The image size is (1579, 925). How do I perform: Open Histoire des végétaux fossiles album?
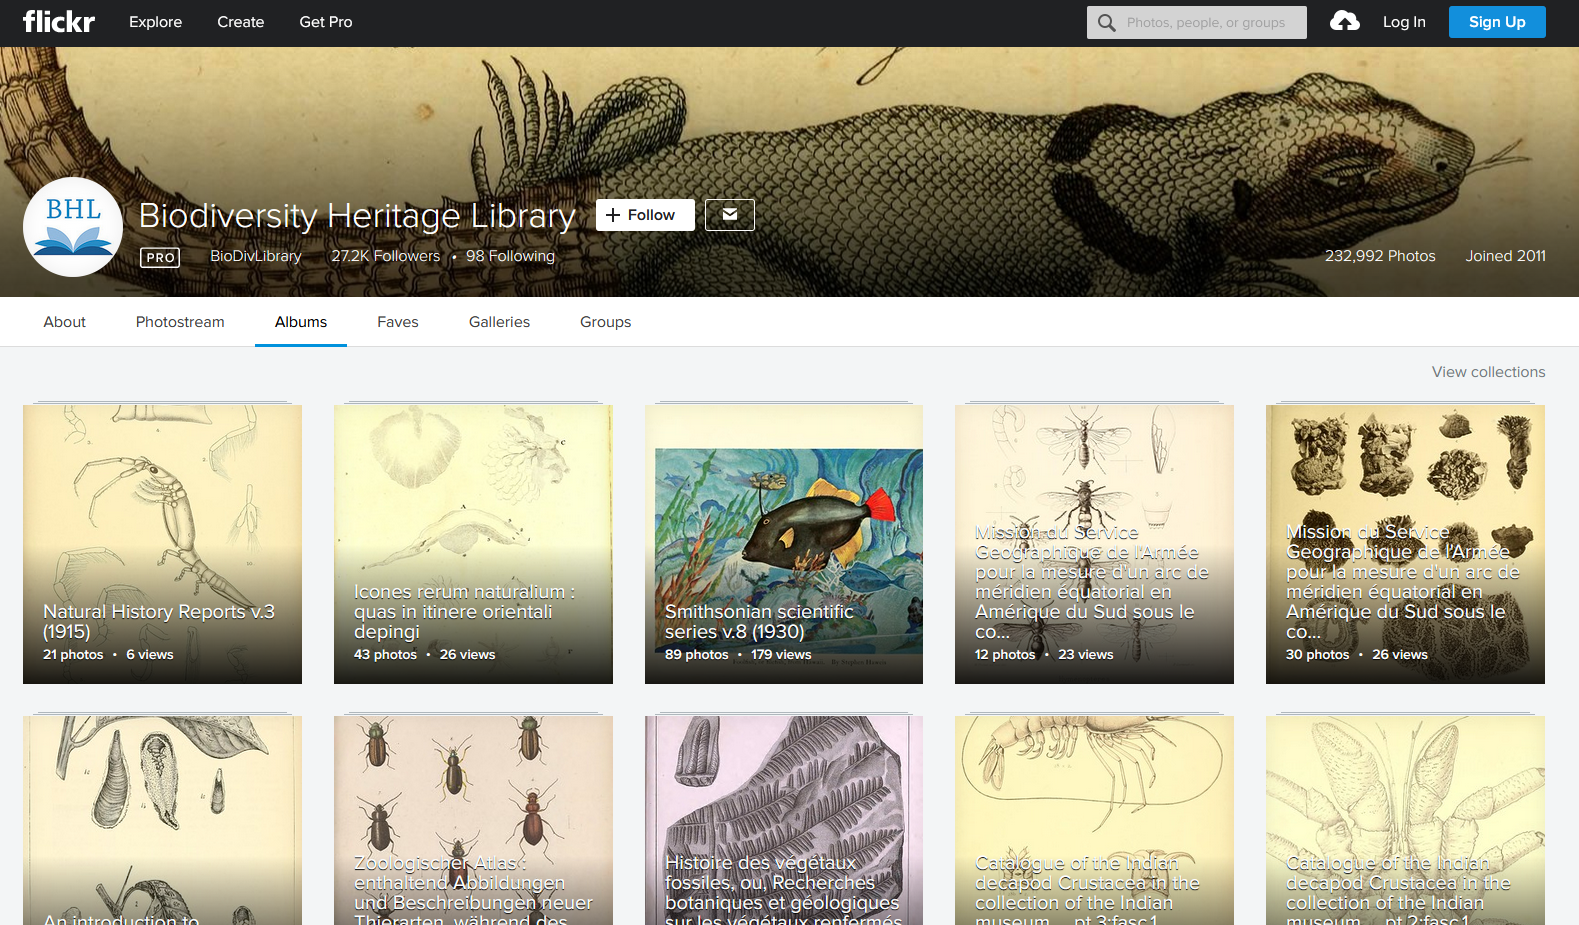tap(784, 820)
